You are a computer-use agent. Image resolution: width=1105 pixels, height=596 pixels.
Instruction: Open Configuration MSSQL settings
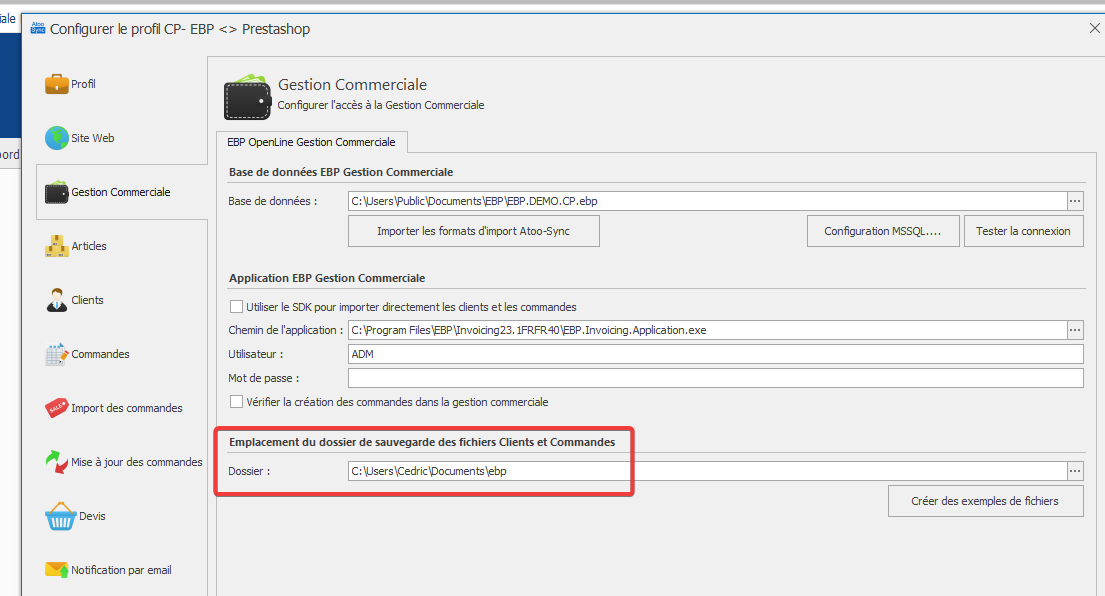[883, 231]
